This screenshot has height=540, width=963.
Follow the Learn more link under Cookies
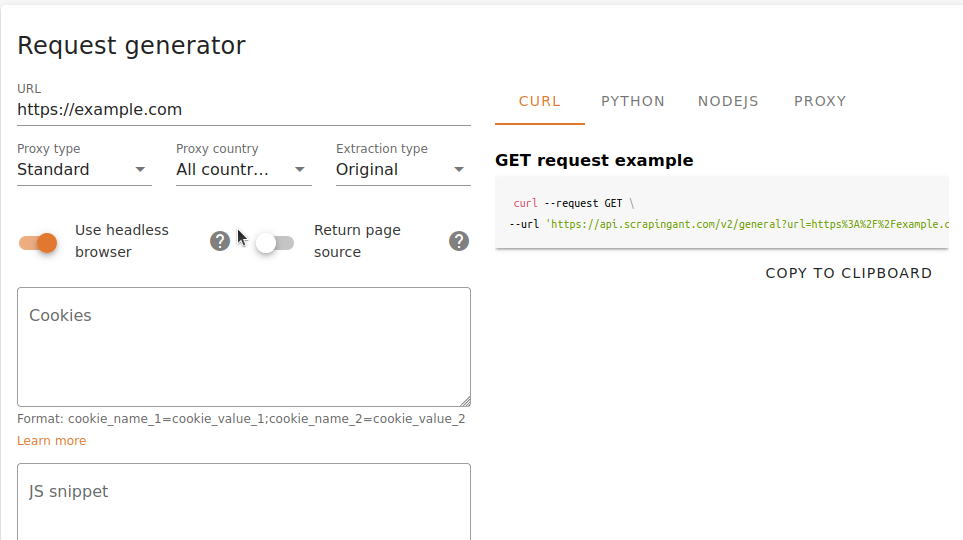[x=51, y=441]
